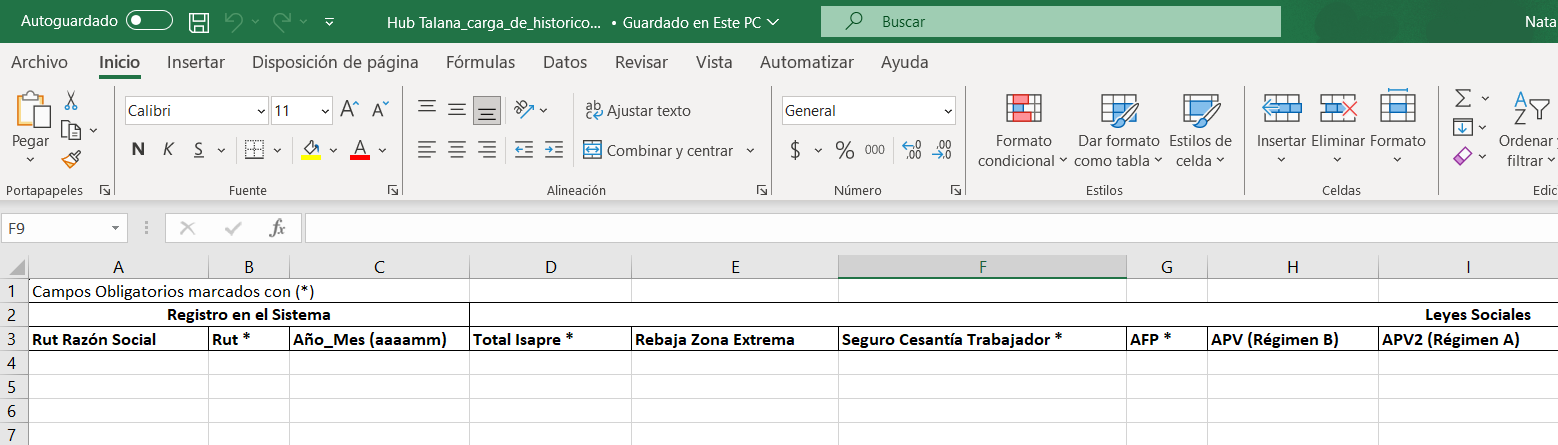Toggle the Autoguardado switch
This screenshot has height=445, width=1558.
[x=150, y=21]
